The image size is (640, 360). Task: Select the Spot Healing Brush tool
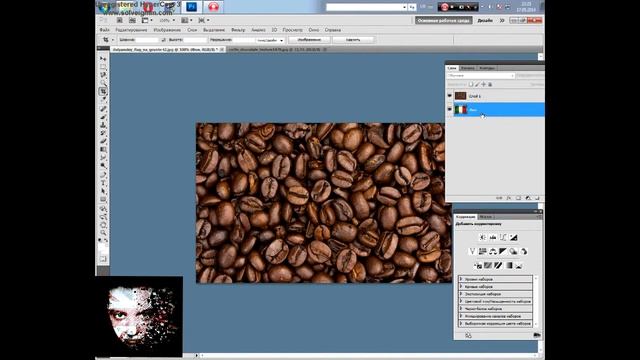(103, 109)
